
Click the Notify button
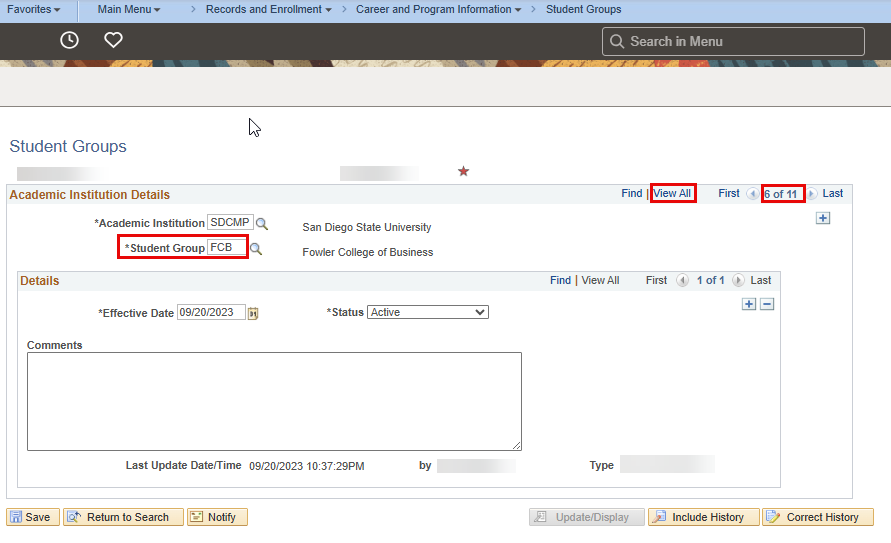pyautogui.click(x=218, y=517)
